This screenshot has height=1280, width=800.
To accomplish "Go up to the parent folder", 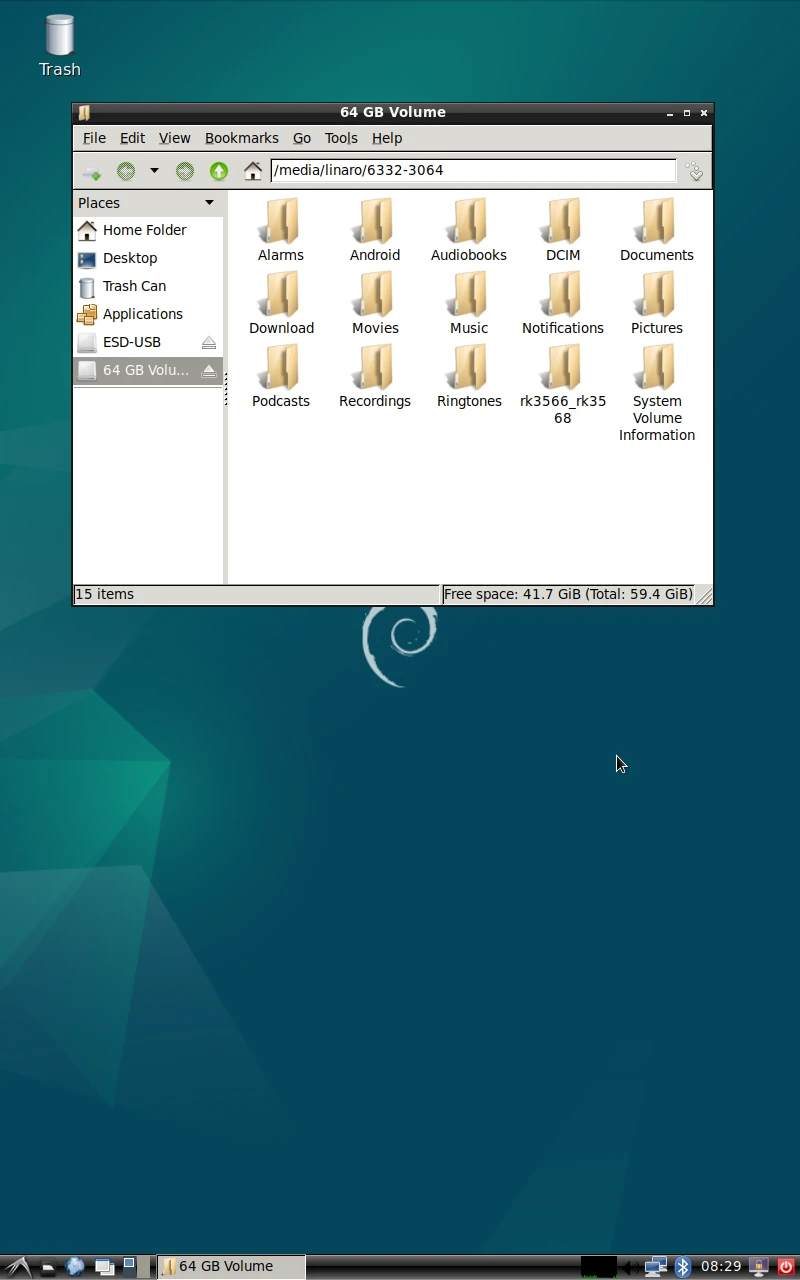I will (219, 171).
